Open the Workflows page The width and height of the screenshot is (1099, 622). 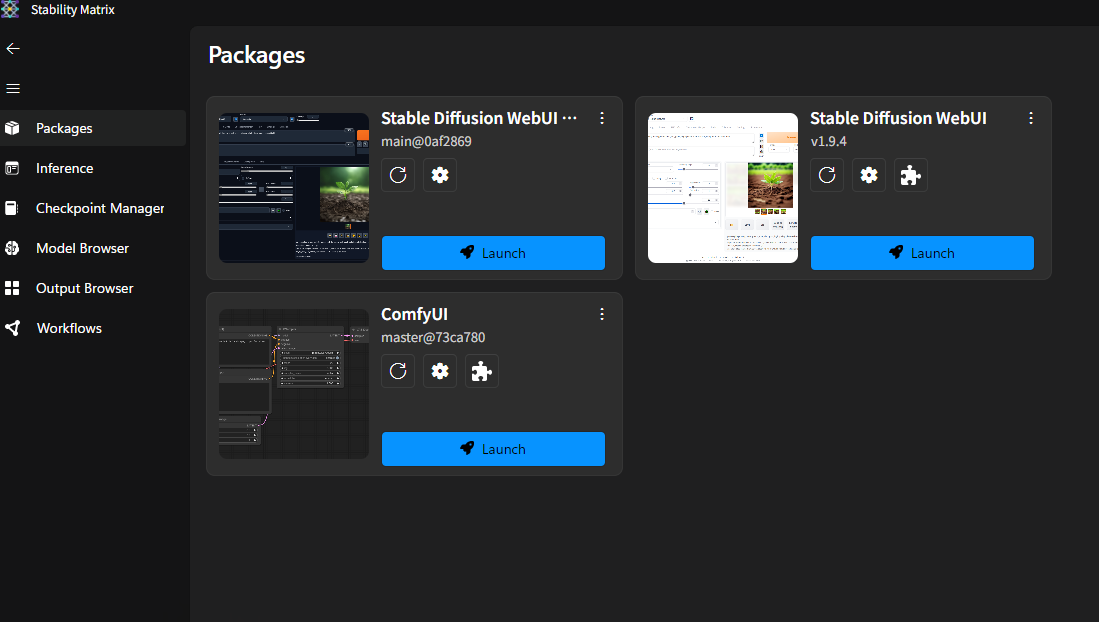point(93,328)
